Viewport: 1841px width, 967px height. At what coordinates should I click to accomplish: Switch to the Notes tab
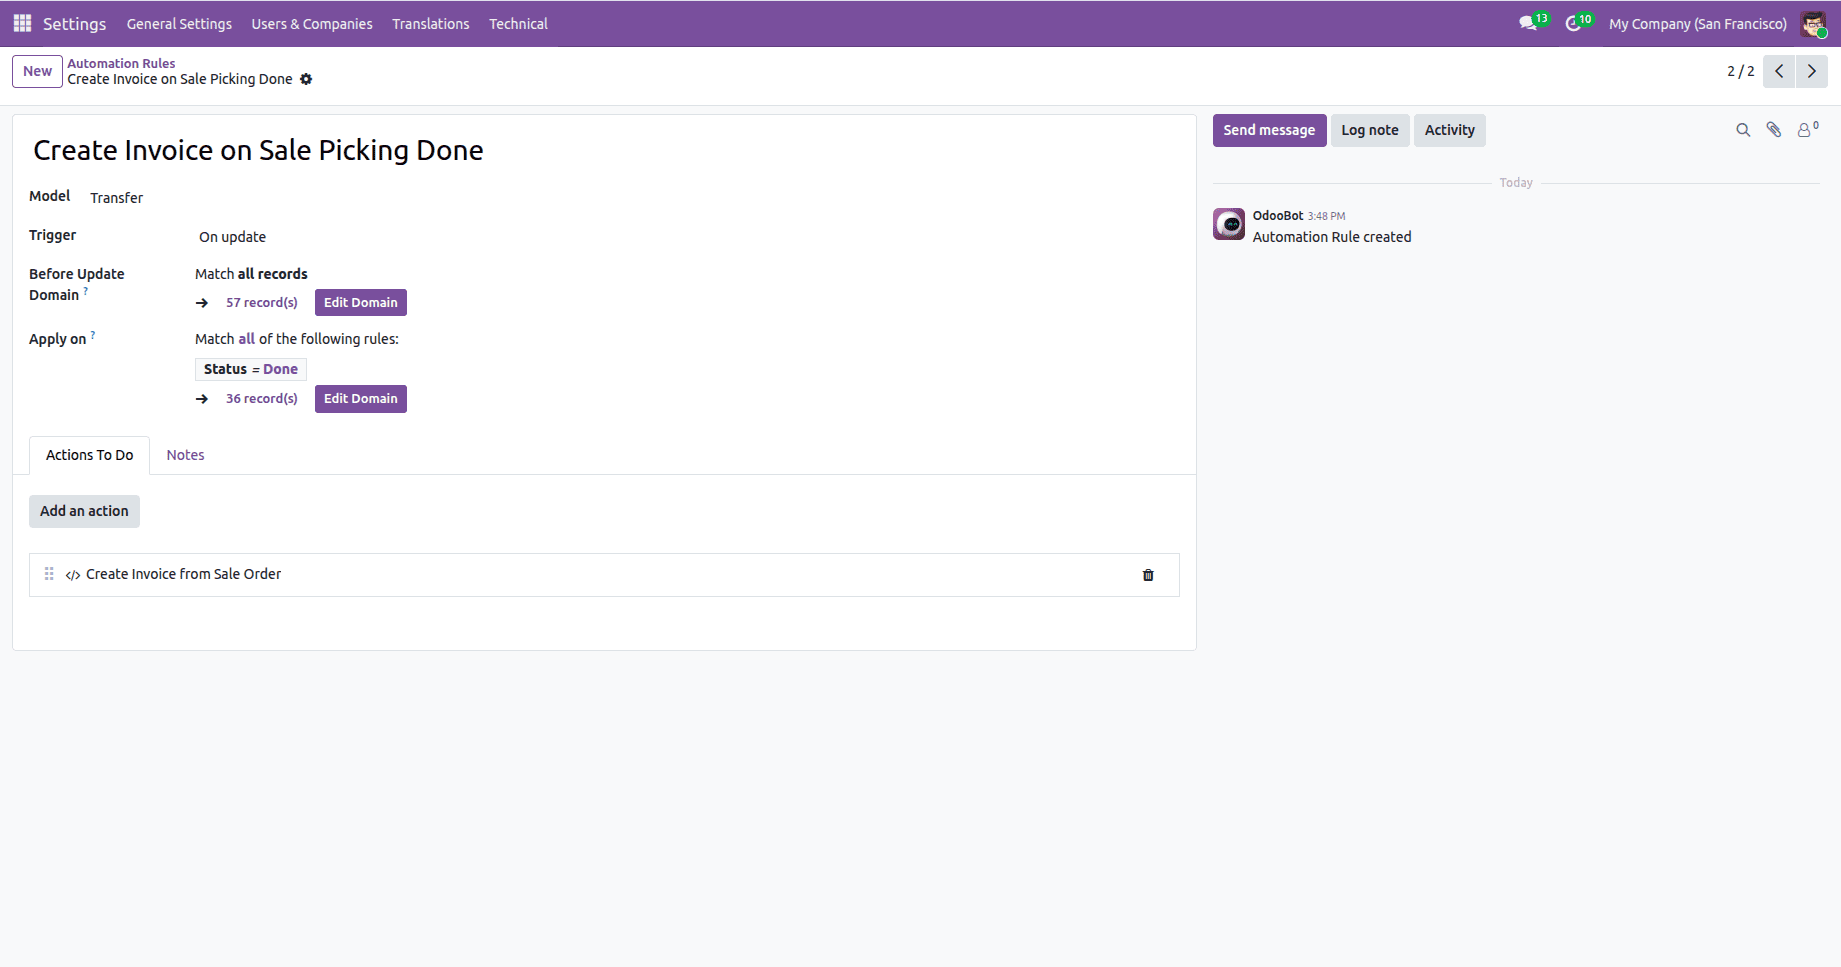[x=185, y=455]
